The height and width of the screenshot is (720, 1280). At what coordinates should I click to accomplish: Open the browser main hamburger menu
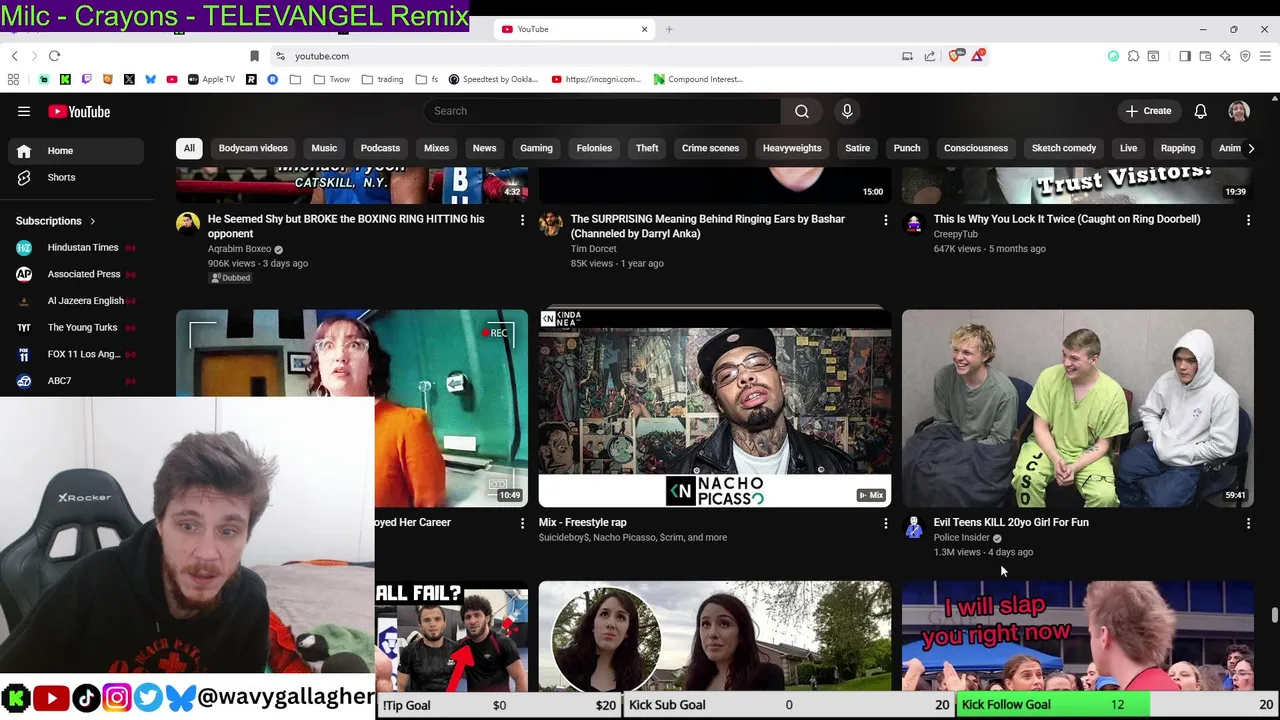1266,56
